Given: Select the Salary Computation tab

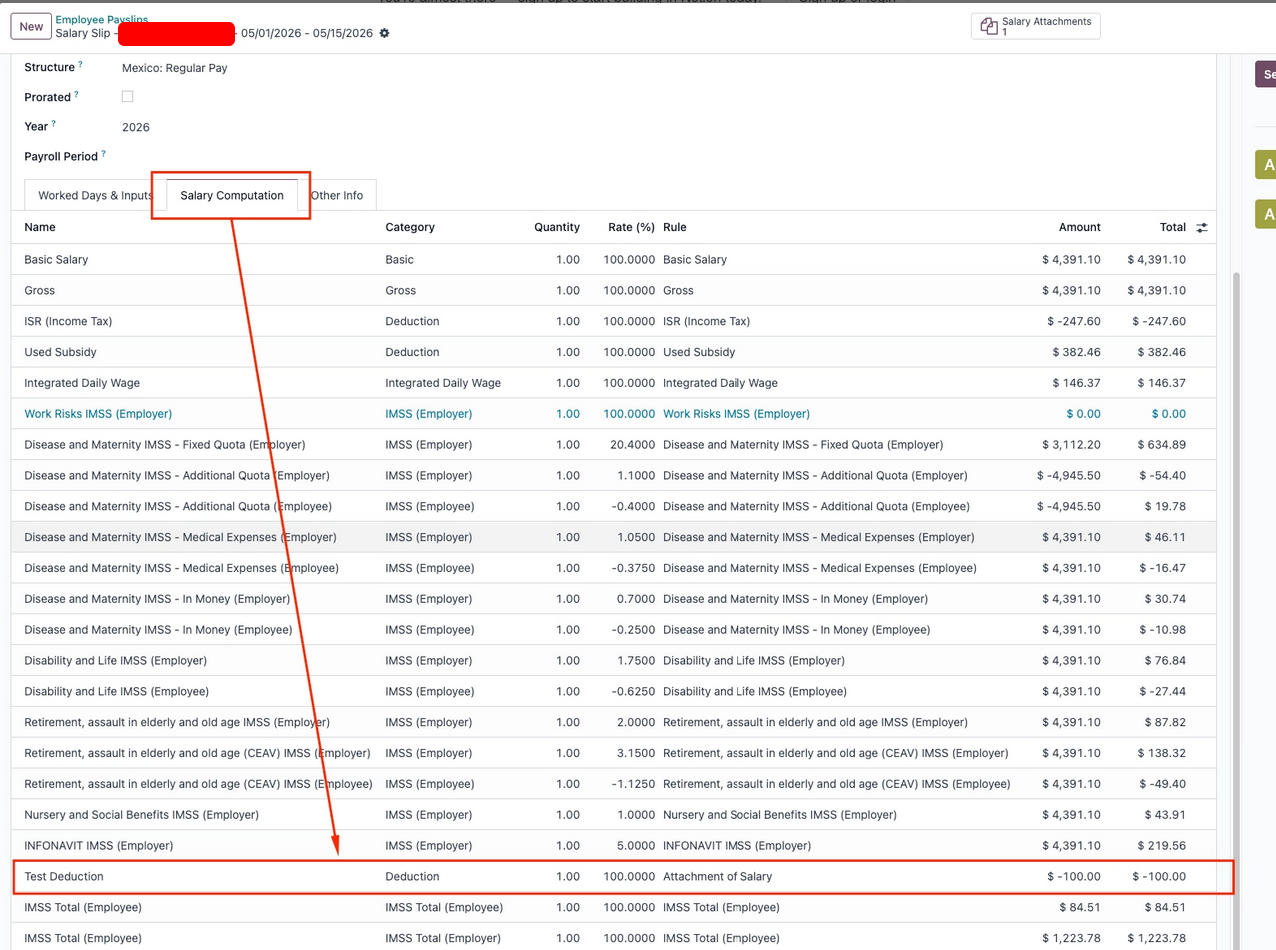Looking at the screenshot, I should click(x=232, y=196).
